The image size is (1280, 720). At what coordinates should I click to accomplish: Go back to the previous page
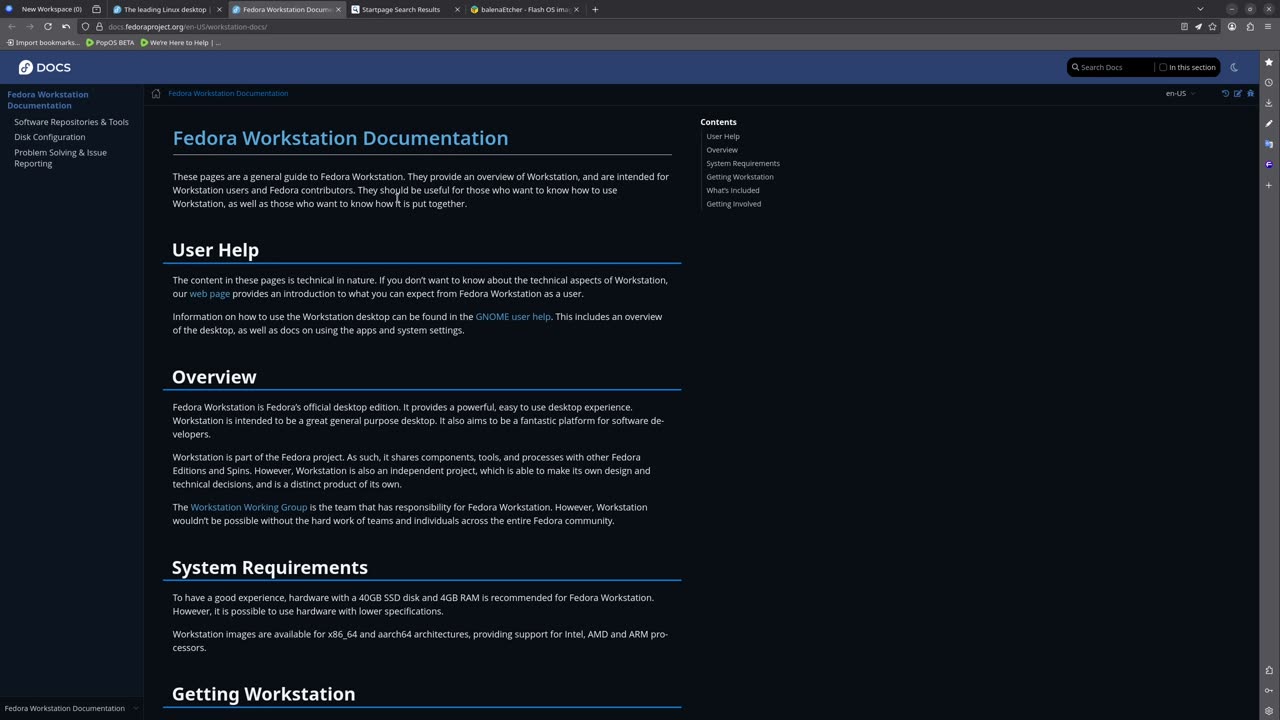(x=12, y=26)
